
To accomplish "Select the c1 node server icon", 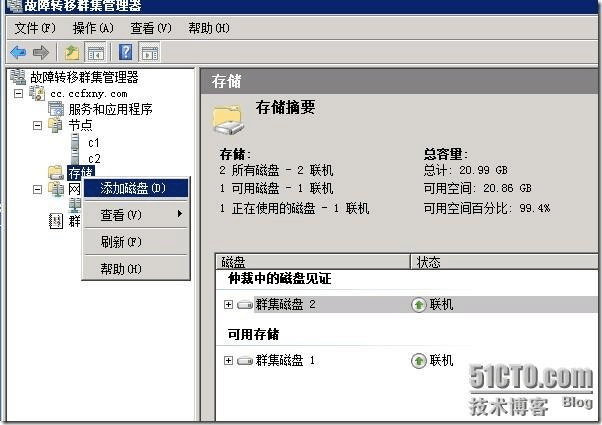I will [77, 142].
